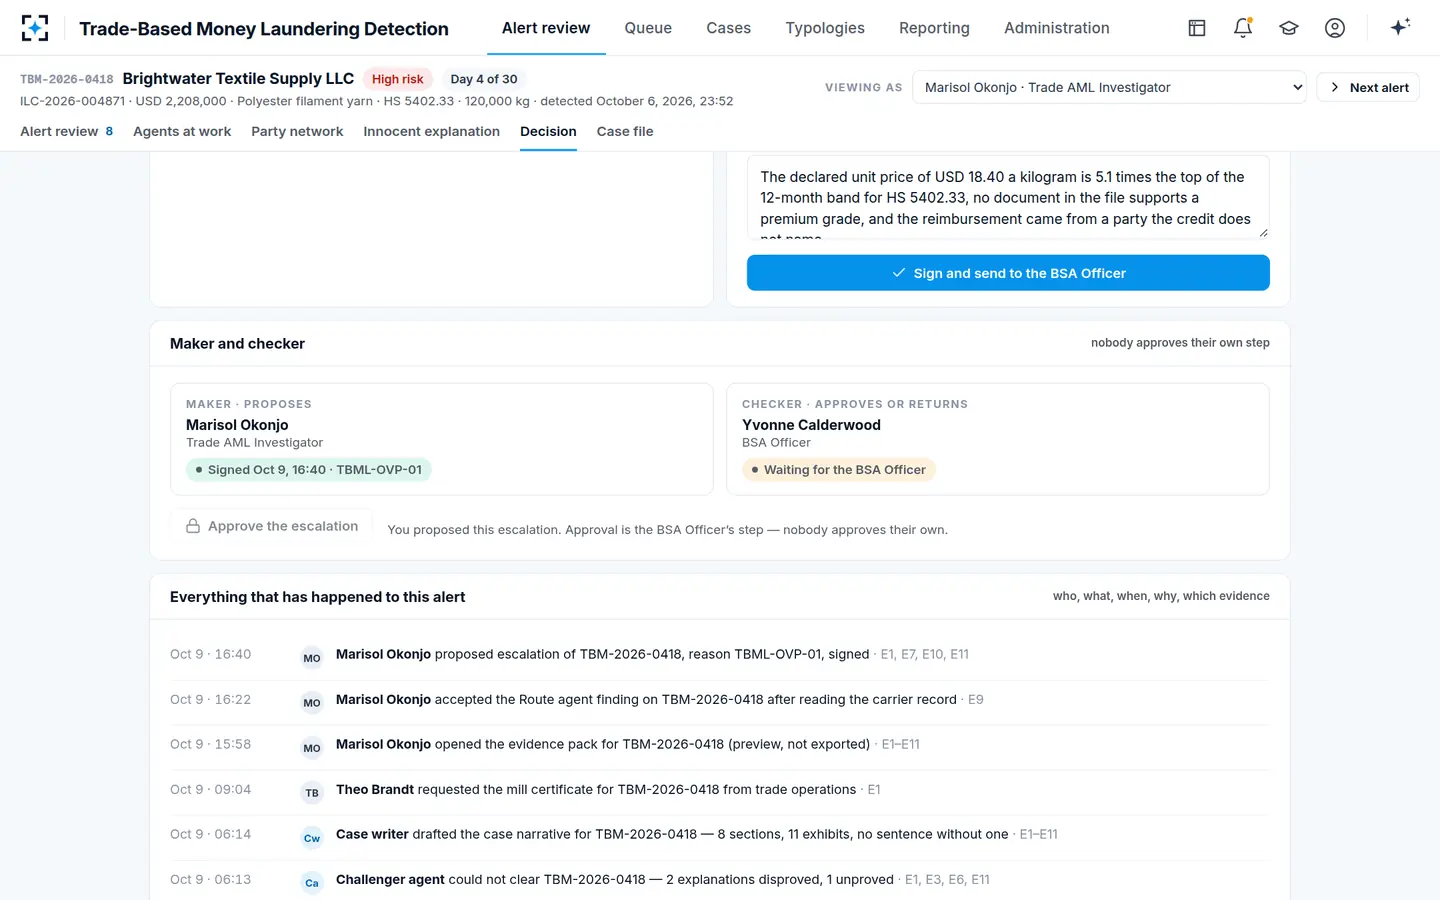Click the MO avatar in the 16:22 row

point(312,702)
